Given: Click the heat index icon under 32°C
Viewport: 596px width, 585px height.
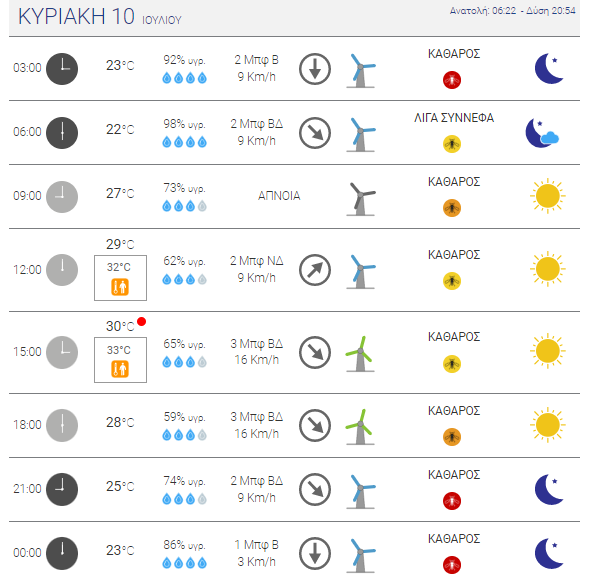Looking at the screenshot, I should (120, 287).
